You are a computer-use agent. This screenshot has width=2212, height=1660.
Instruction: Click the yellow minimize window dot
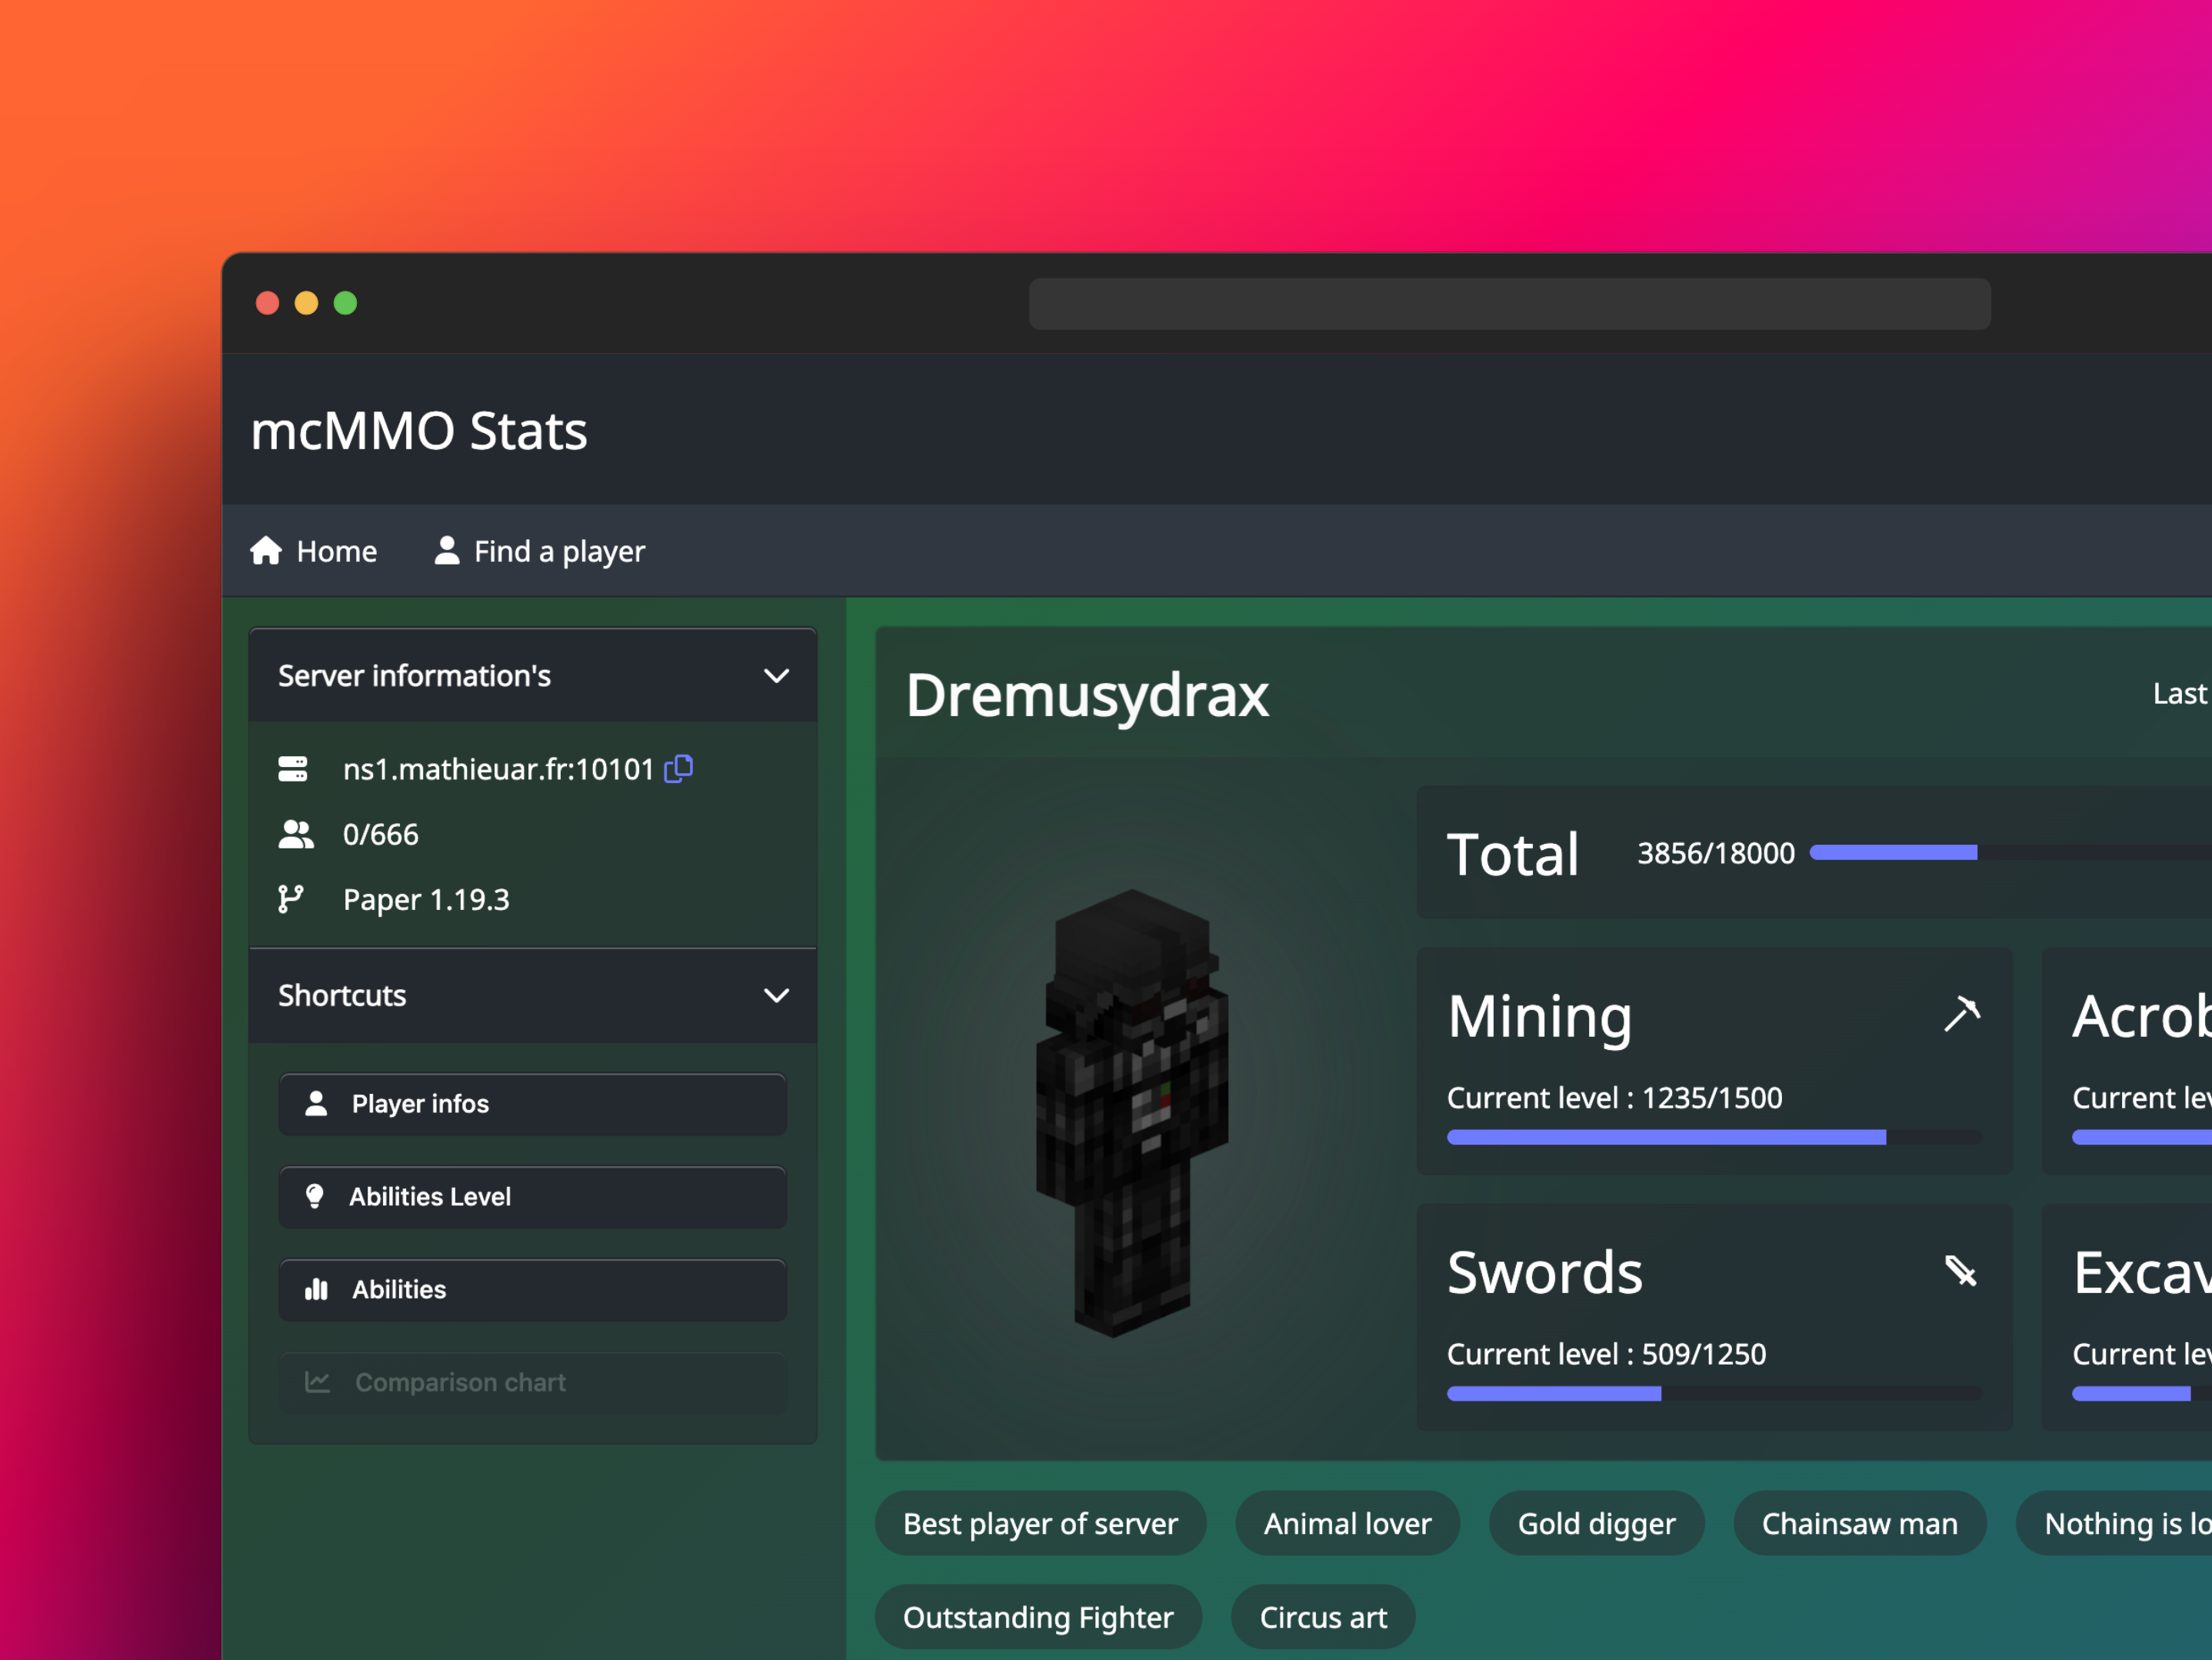[x=306, y=303]
